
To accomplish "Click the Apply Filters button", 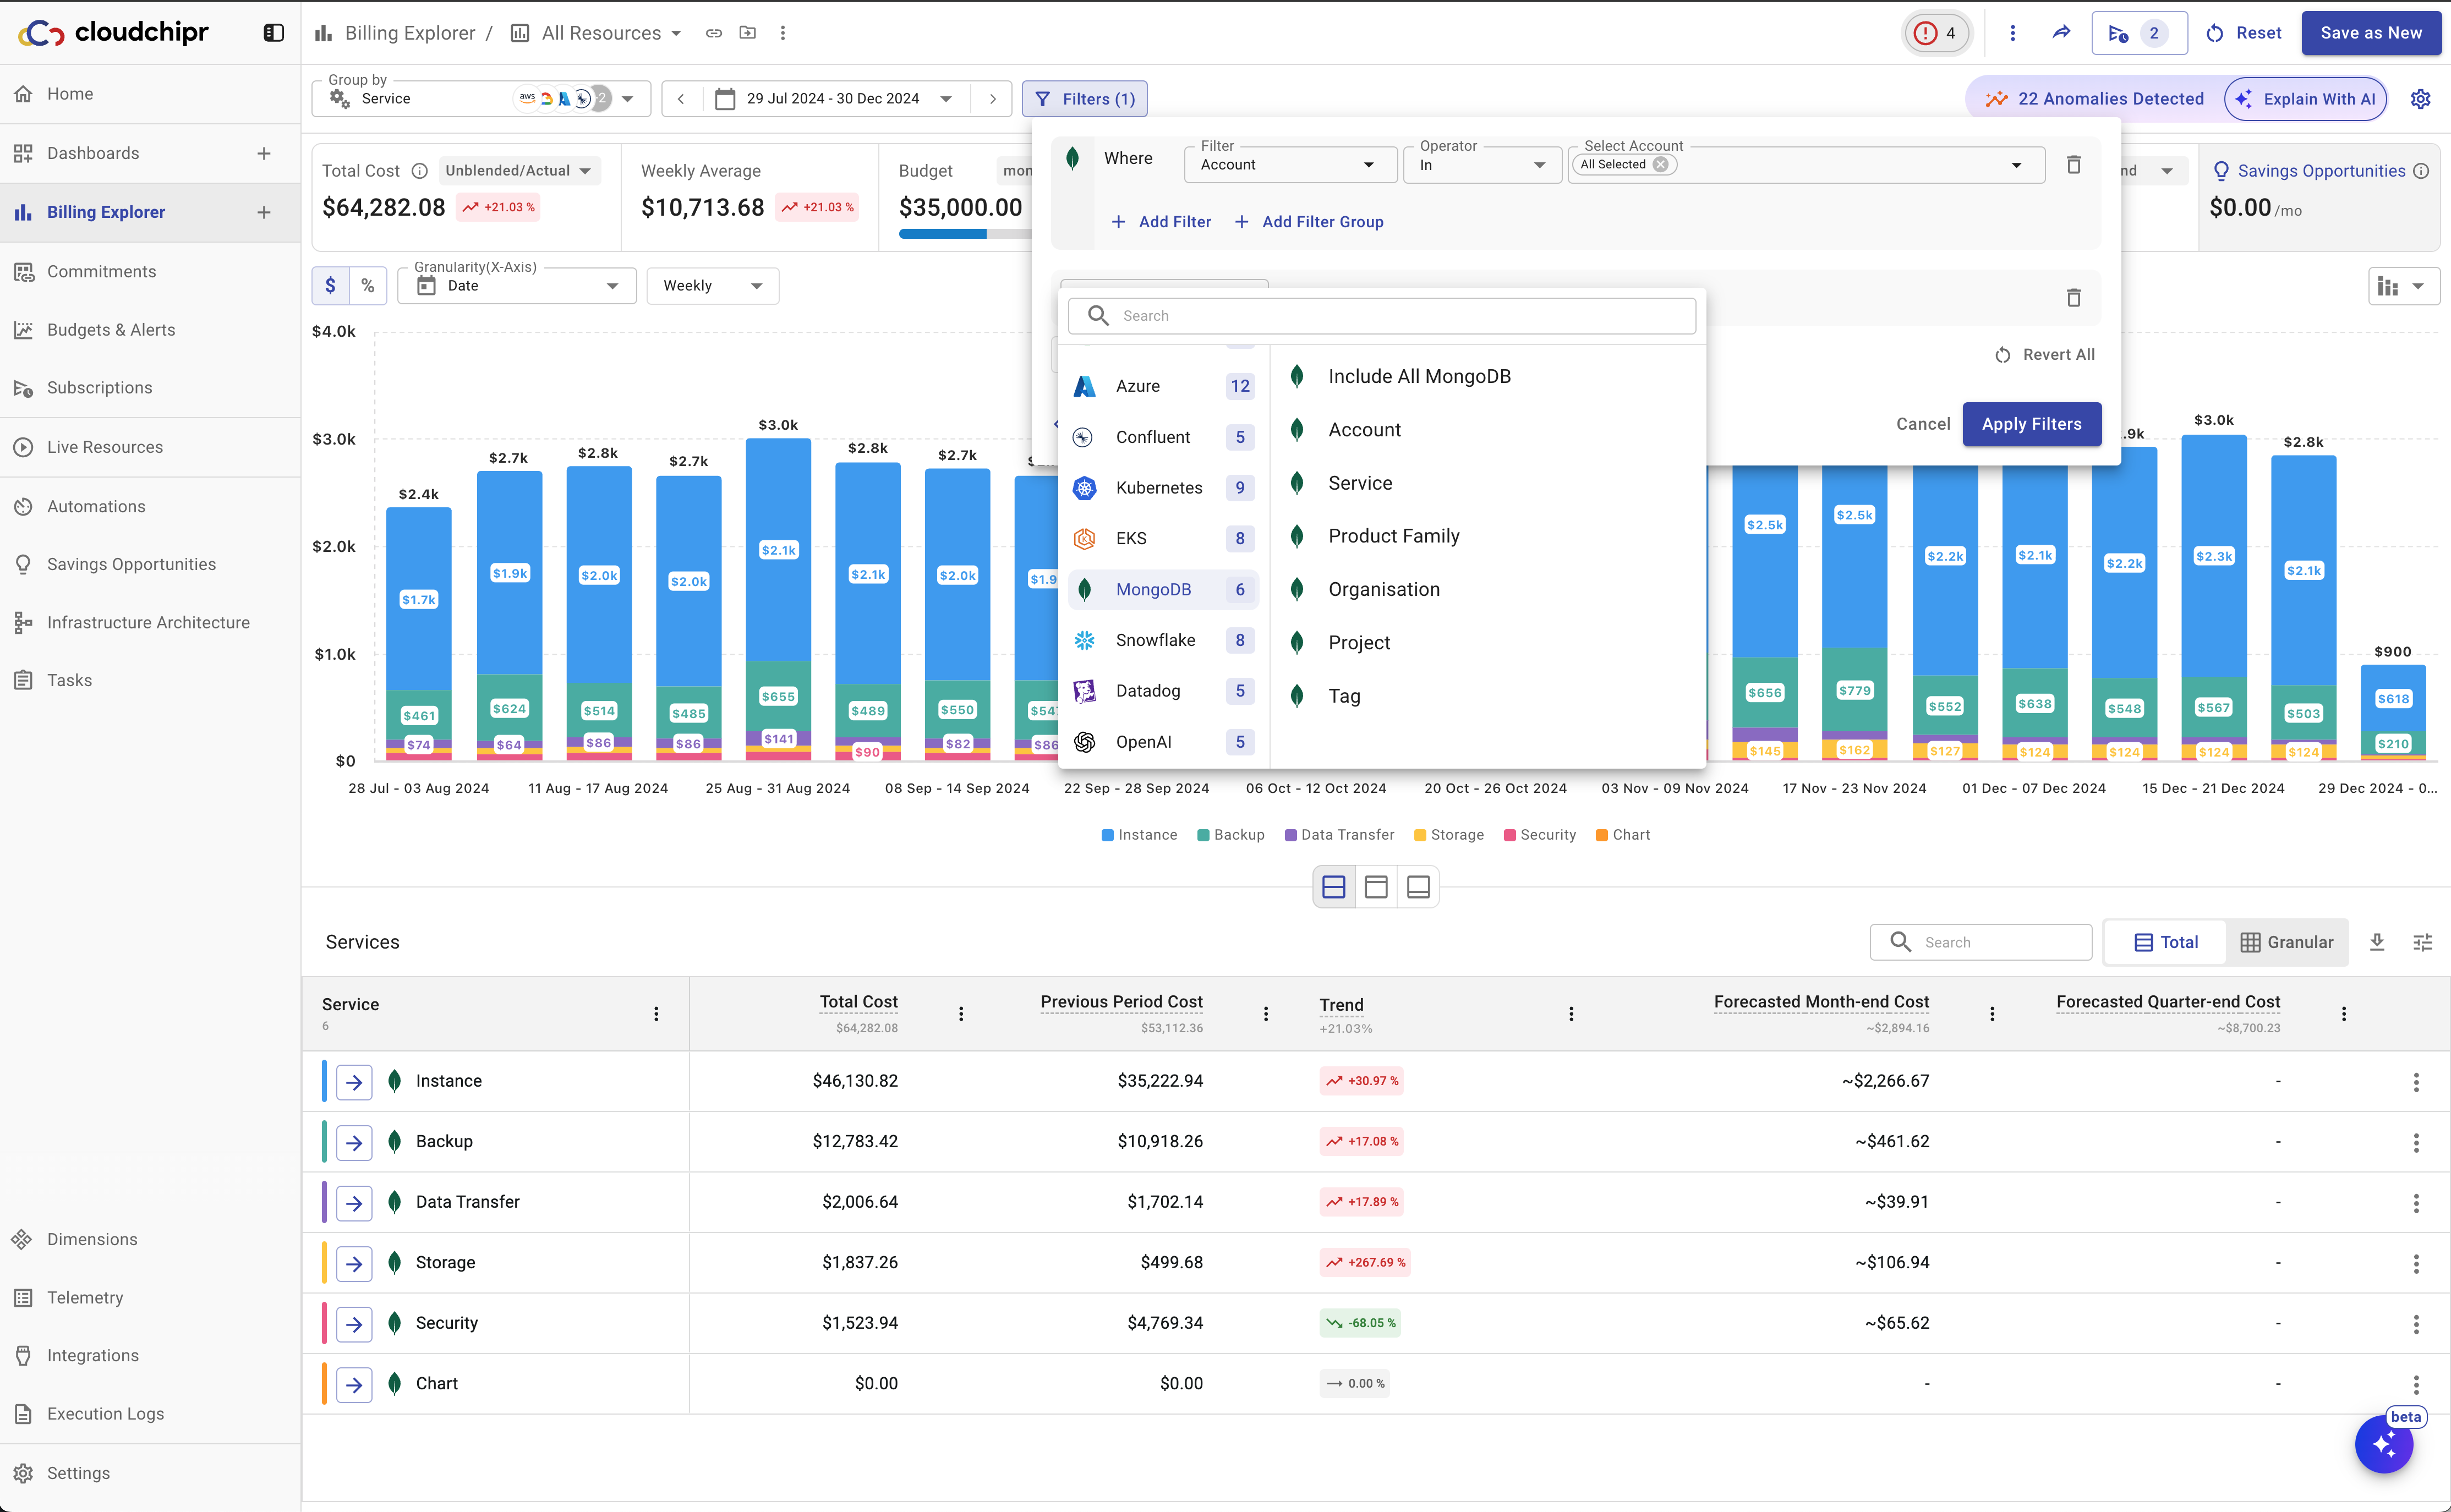I will click(x=2031, y=424).
